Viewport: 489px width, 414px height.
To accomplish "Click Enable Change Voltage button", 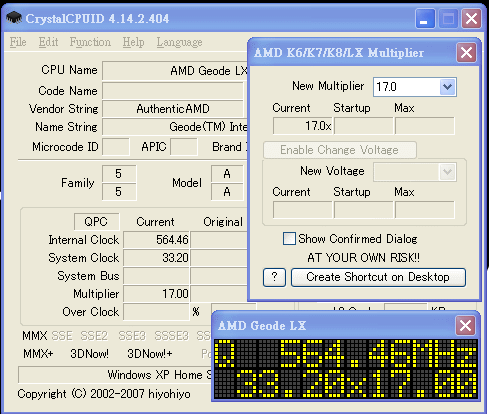I will (339, 150).
